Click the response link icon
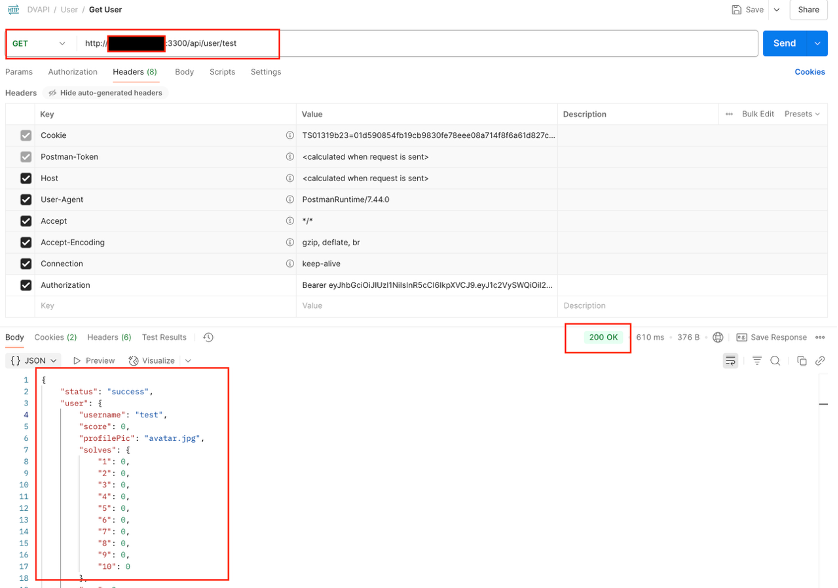Screen dimensions: 838x588 click(820, 360)
